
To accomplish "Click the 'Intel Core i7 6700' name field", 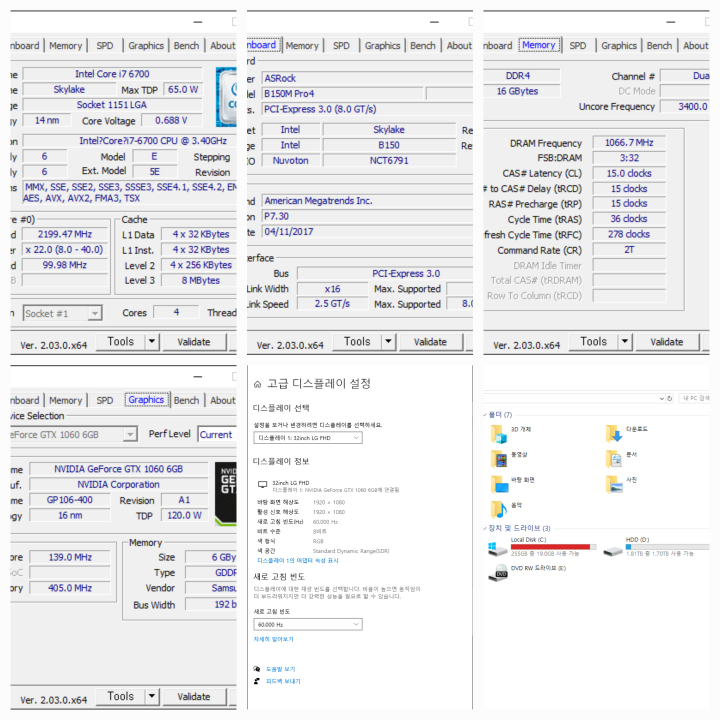I will (x=112, y=74).
